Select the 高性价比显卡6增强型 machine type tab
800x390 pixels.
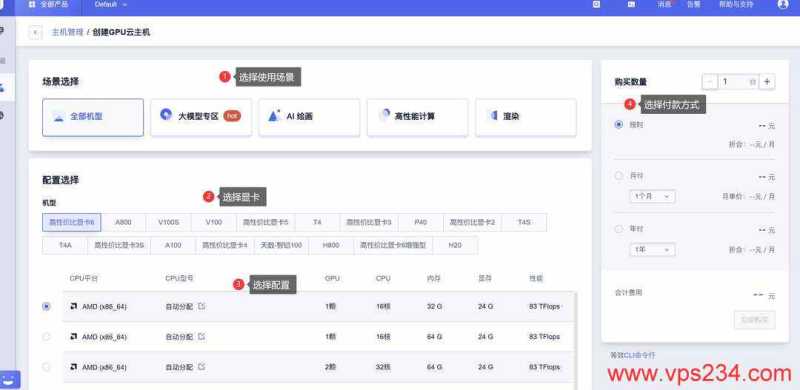[393, 245]
